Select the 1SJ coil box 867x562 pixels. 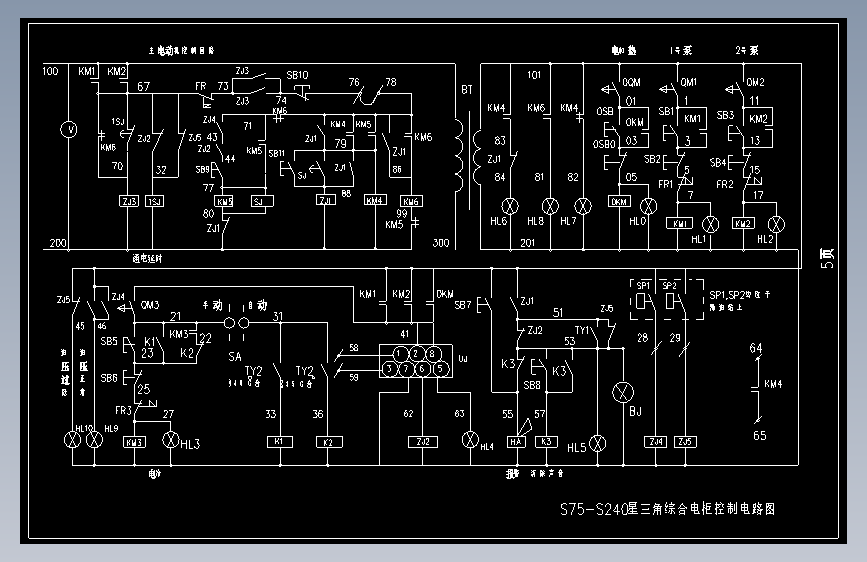(x=154, y=201)
